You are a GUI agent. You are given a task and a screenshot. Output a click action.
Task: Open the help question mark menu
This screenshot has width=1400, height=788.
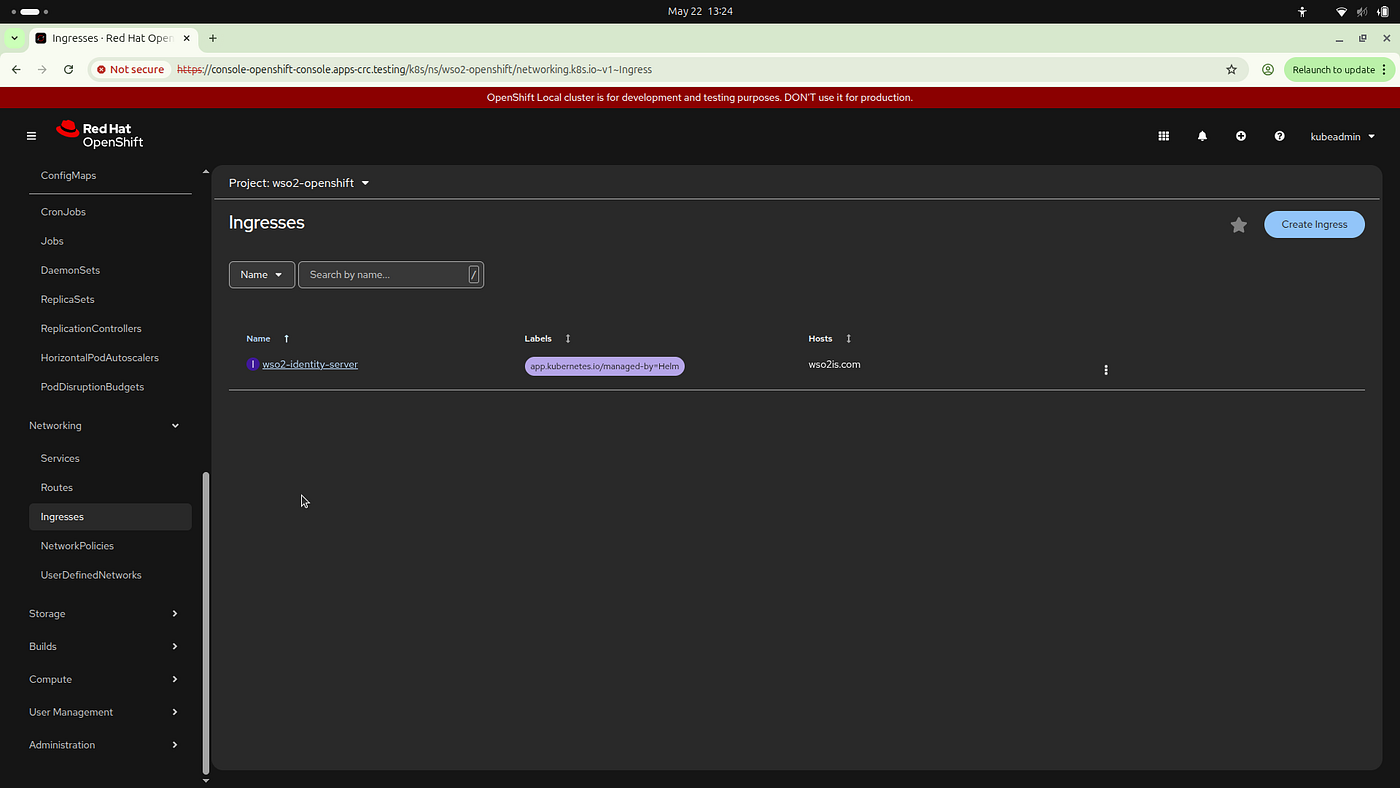1279,136
